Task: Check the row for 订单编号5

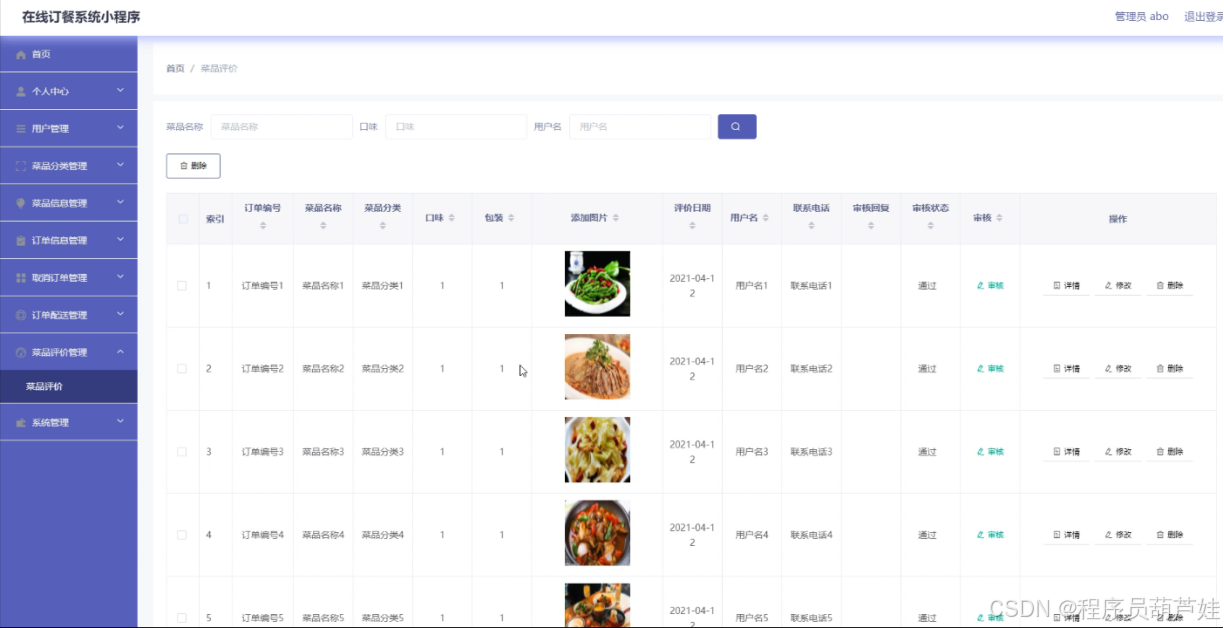Action: (182, 618)
